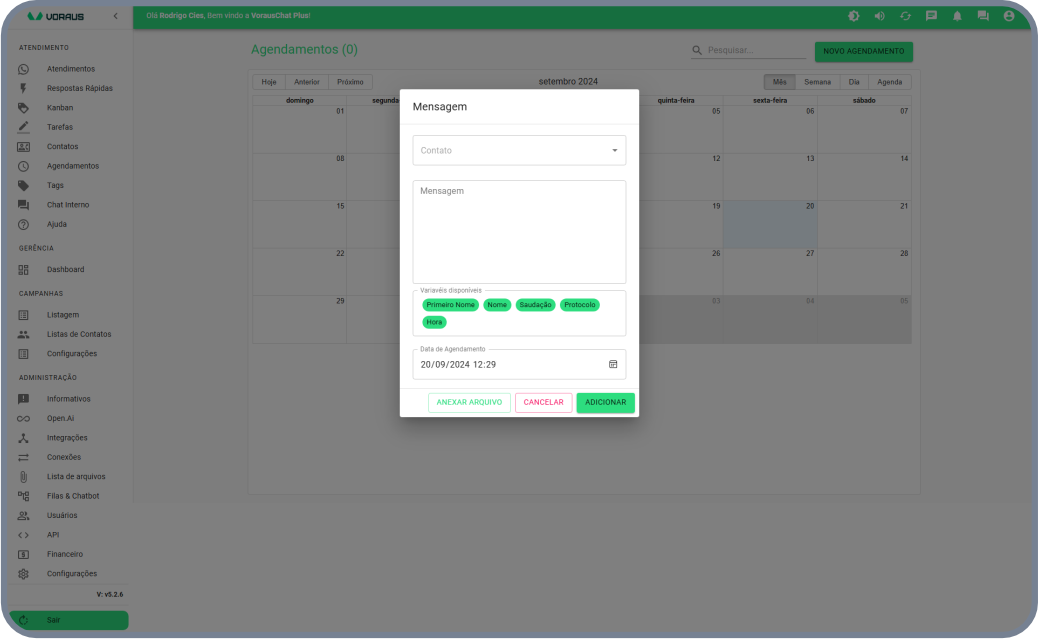The height and width of the screenshot is (639, 1038).
Task: Collapse the sidebar with the chevron arrow
Action: (x=115, y=16)
